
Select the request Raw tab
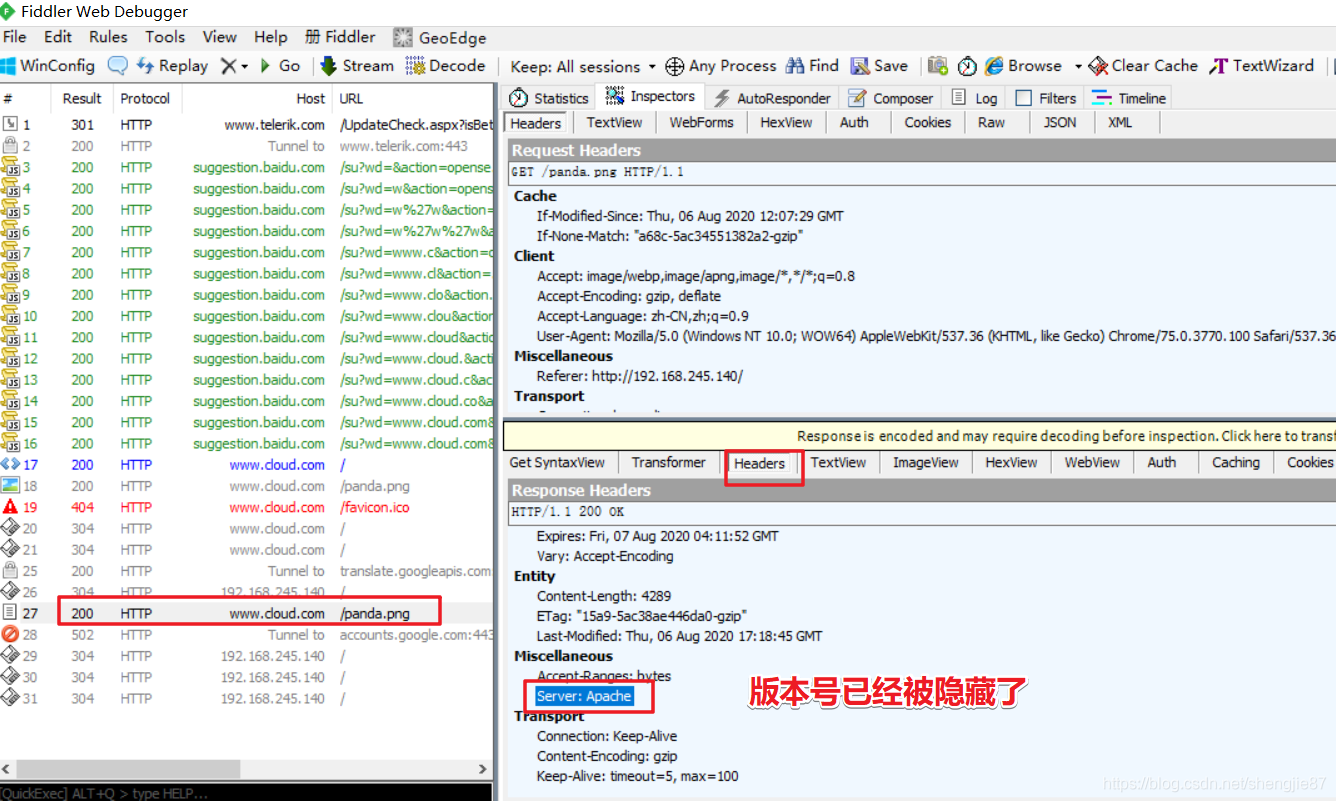991,122
